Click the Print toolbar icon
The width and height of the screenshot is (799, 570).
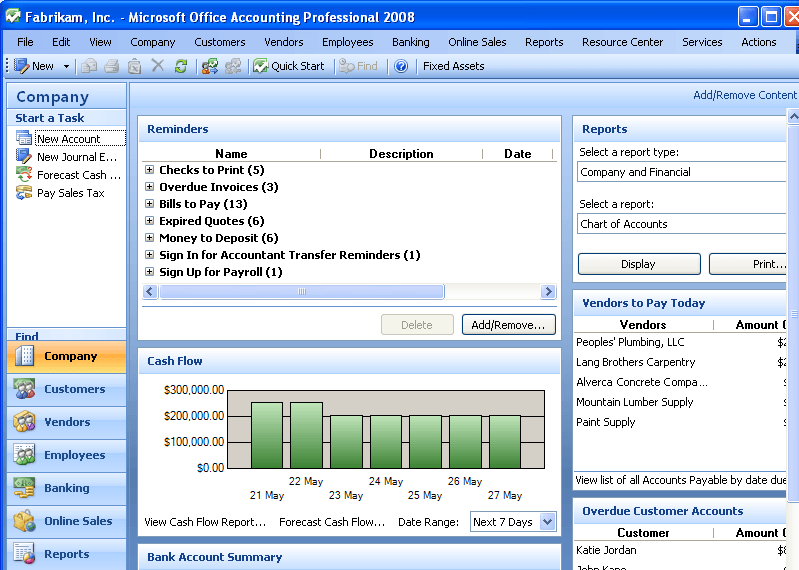112,66
